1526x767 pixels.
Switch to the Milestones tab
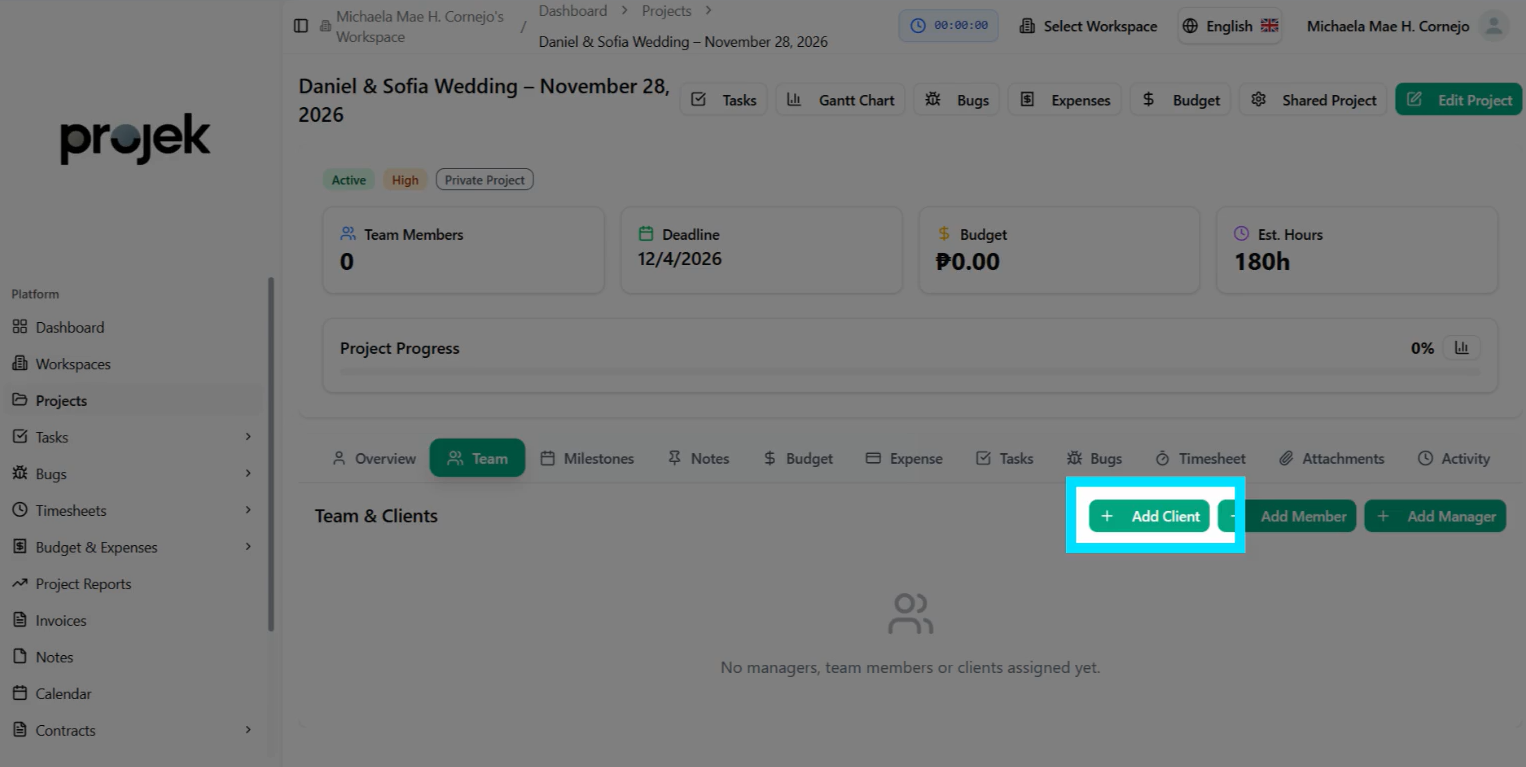click(x=587, y=458)
